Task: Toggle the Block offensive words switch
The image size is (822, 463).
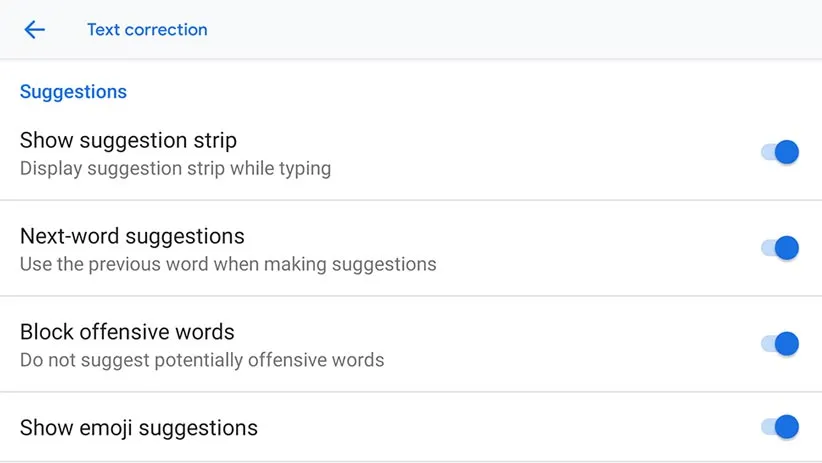Action: point(780,344)
